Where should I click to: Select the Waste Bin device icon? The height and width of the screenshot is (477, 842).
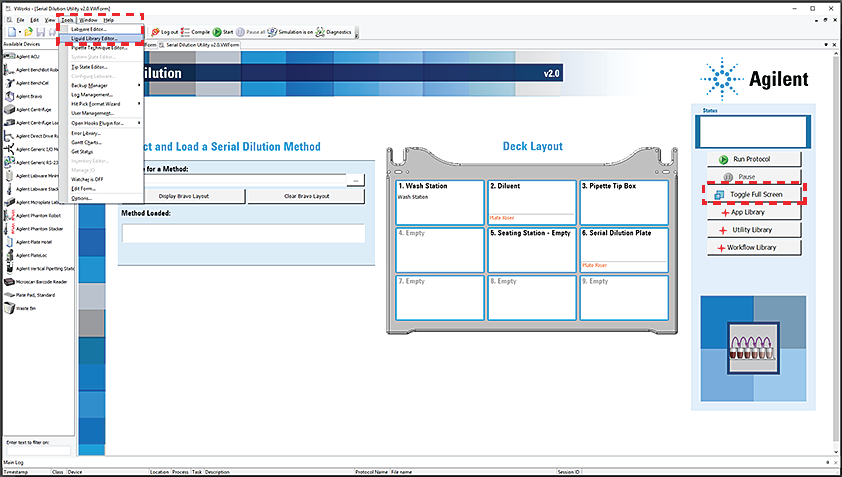tap(9, 308)
